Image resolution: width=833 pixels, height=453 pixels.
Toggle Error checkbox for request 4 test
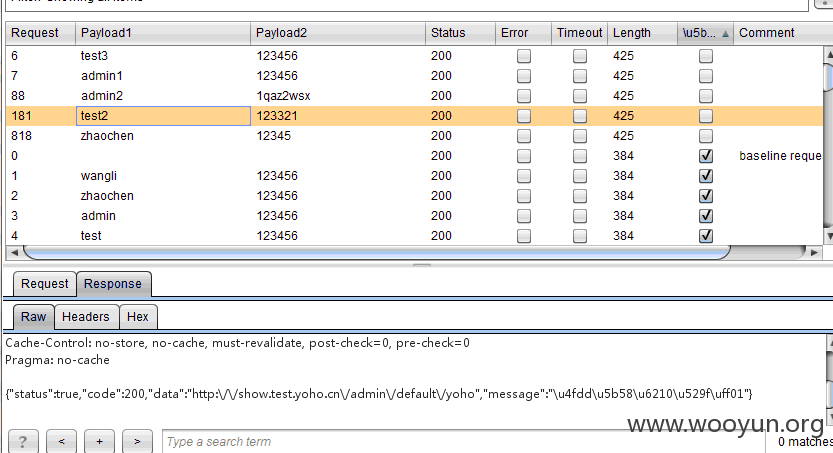coord(524,236)
